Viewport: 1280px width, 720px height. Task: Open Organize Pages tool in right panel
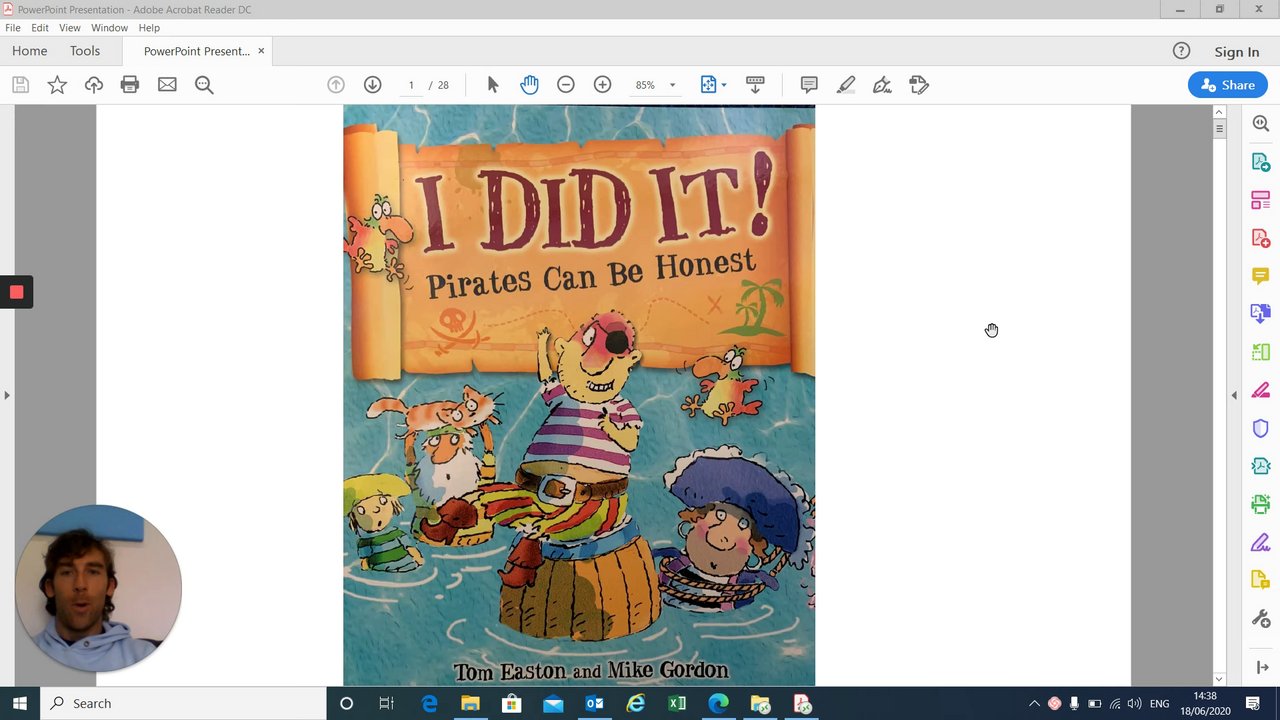1261,352
